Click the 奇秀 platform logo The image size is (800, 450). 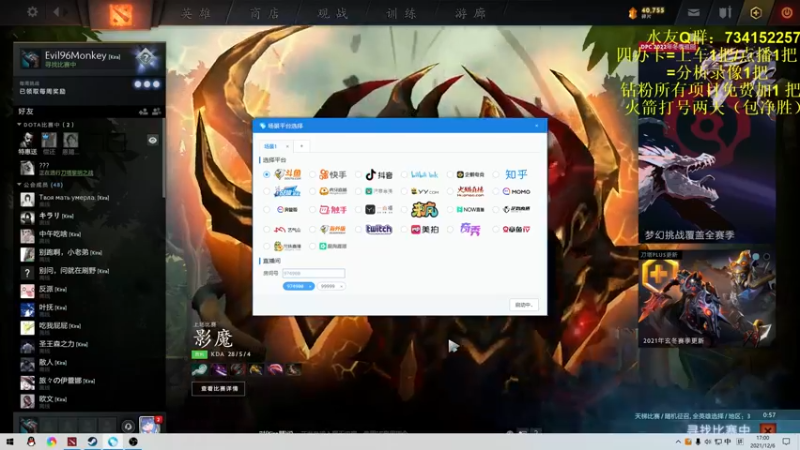click(x=470, y=229)
